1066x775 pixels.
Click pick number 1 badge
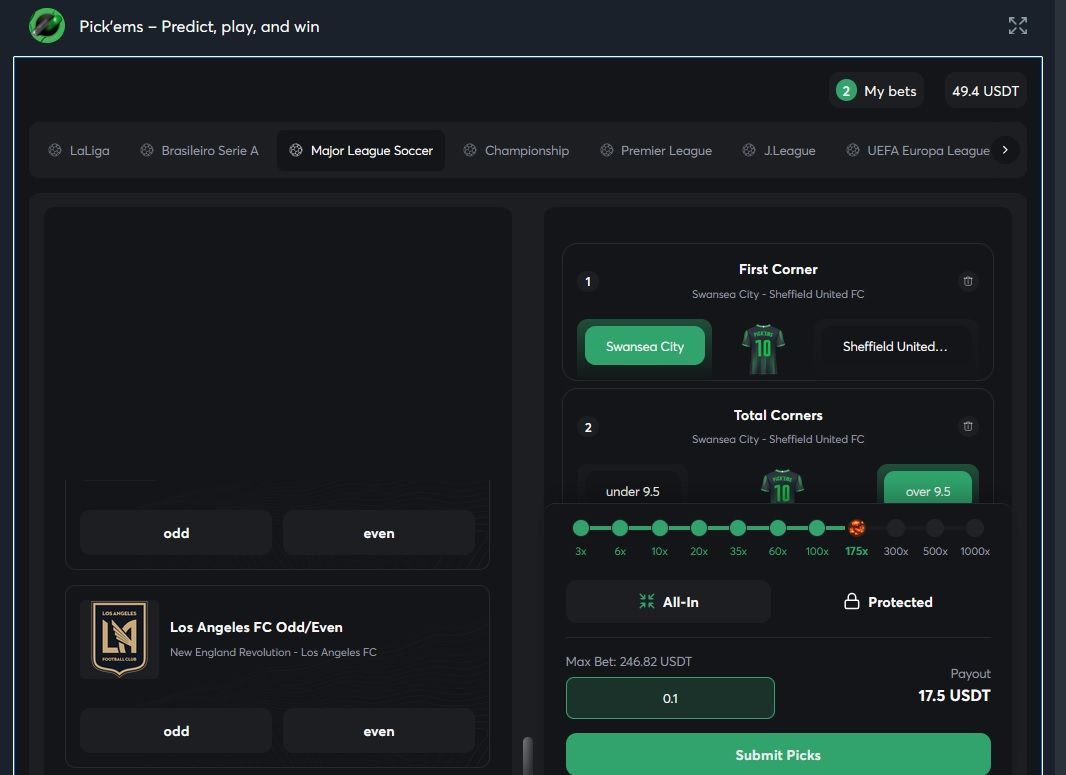coord(588,281)
